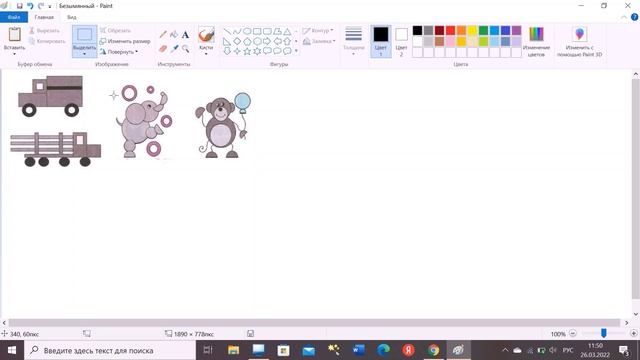Viewport: 640px width, 360px height.
Task: Activate Color 1 (Цвет 1) swatch
Action: point(381,42)
